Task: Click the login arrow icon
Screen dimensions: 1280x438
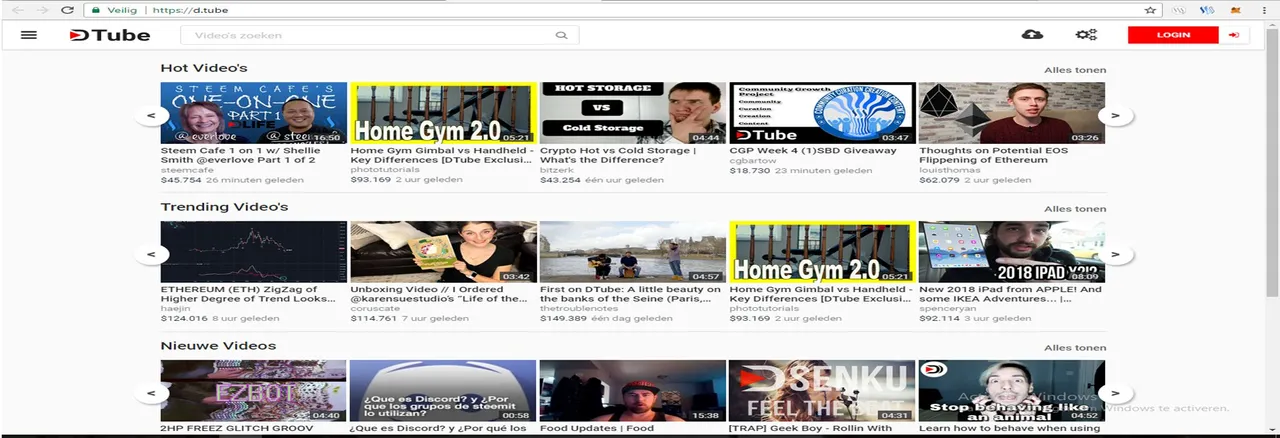Action: (1233, 35)
